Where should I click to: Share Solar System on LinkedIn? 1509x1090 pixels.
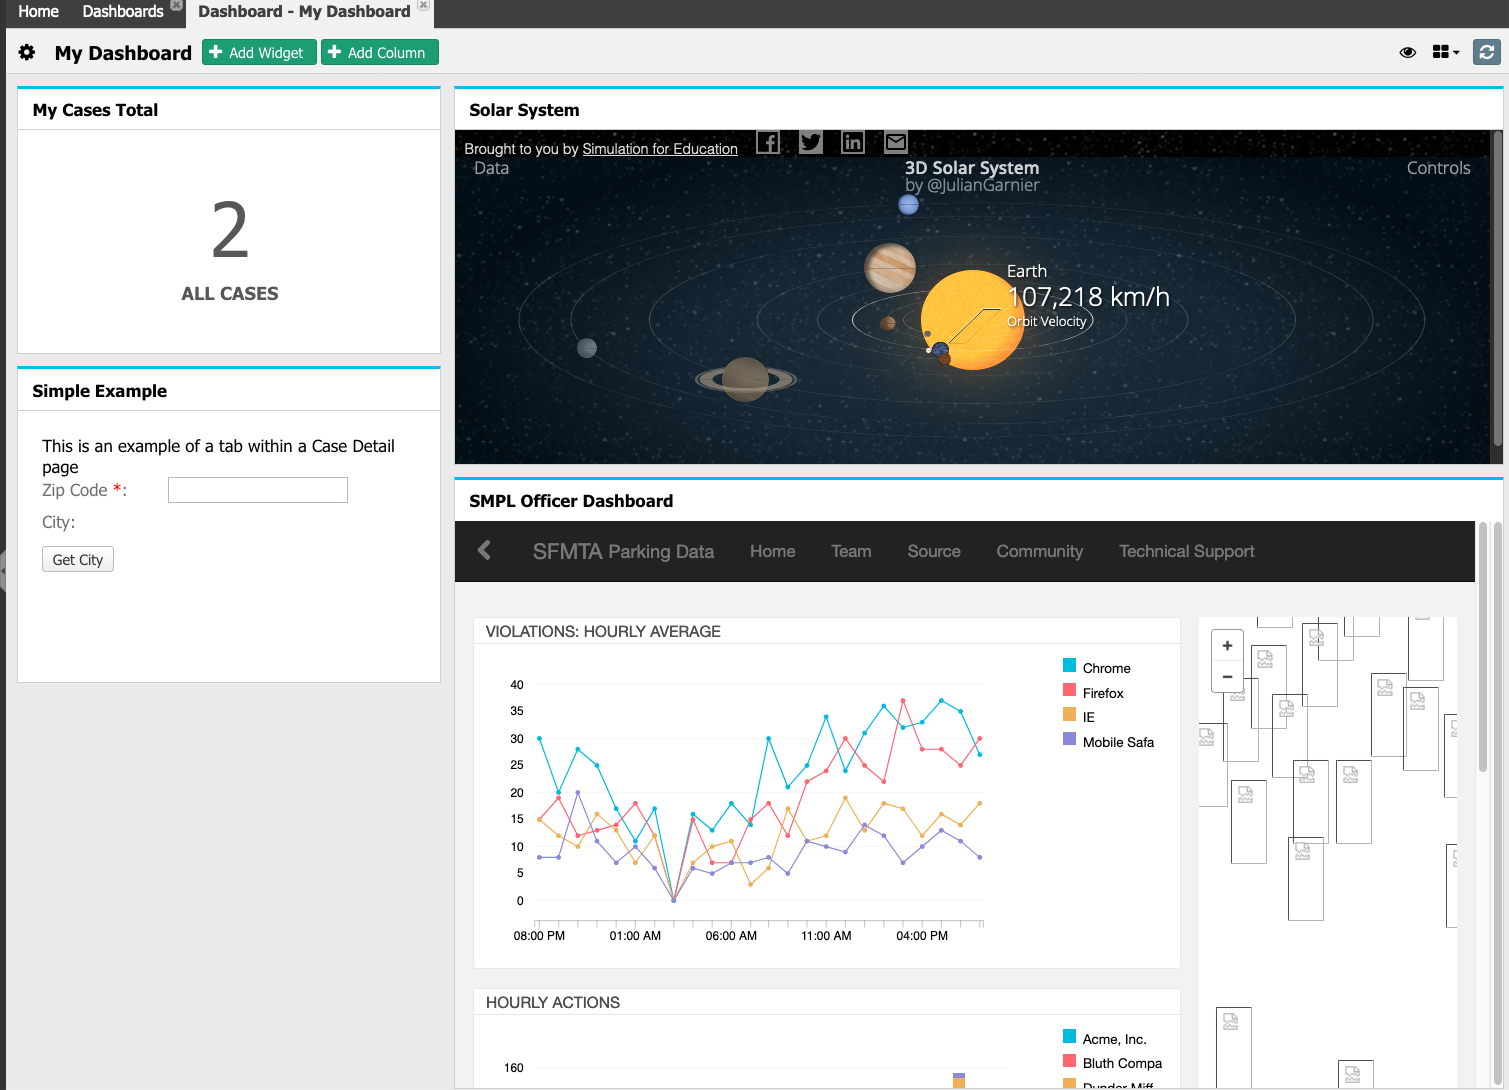(853, 142)
